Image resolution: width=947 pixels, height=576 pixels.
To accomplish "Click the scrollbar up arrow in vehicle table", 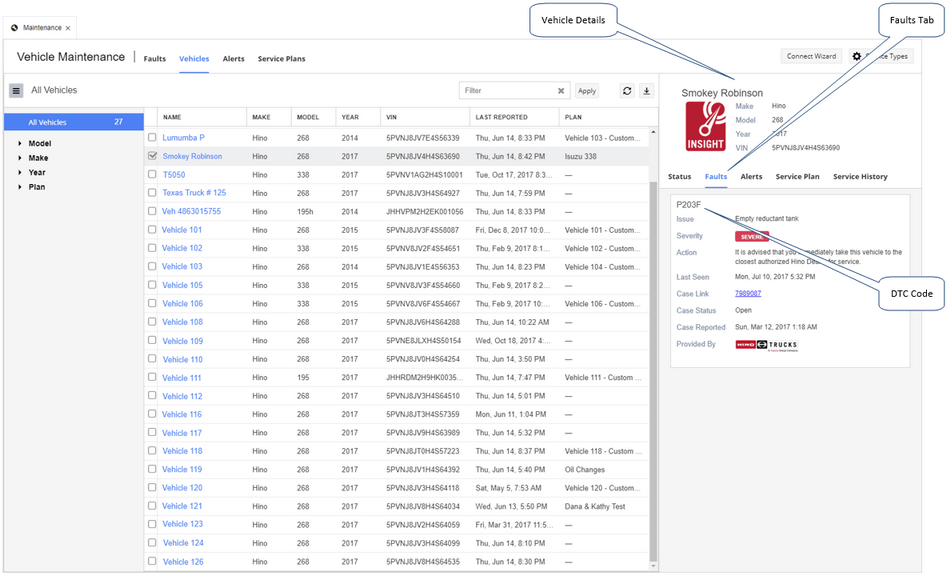I will point(653,132).
